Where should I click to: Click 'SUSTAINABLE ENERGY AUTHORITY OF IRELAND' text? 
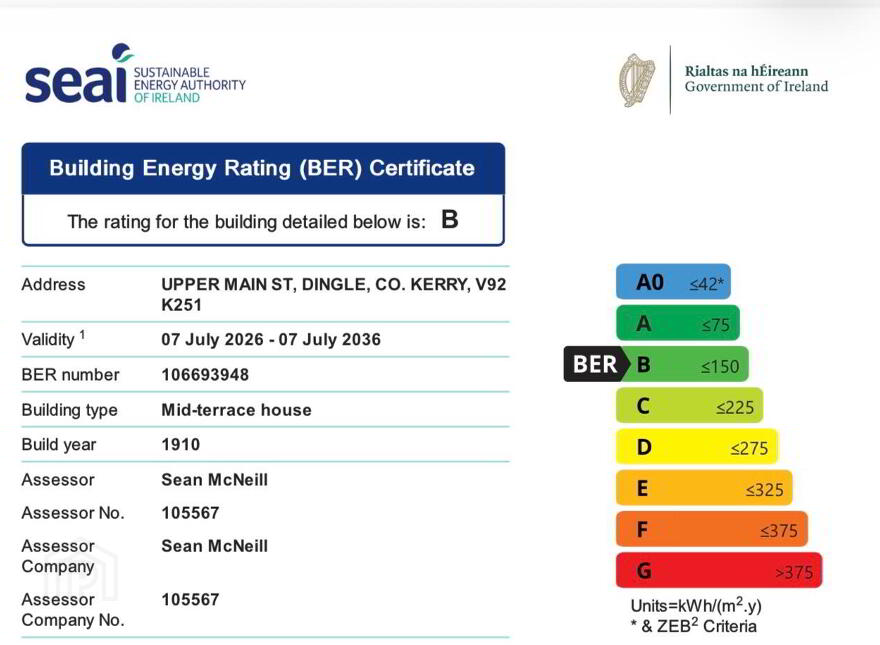pos(190,85)
